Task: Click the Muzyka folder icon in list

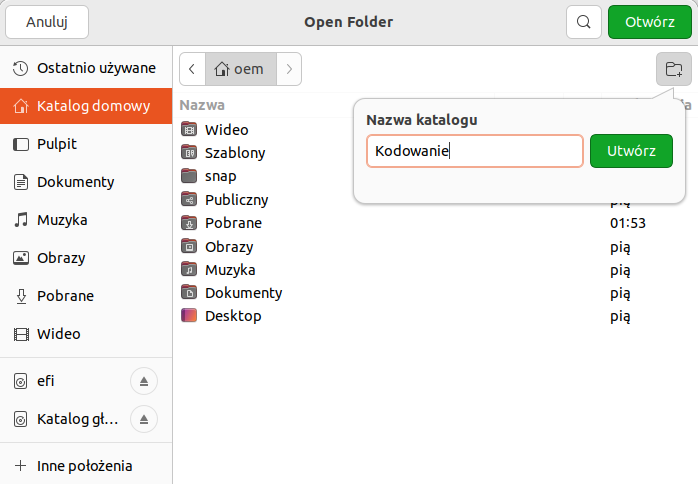Action: [x=189, y=269]
